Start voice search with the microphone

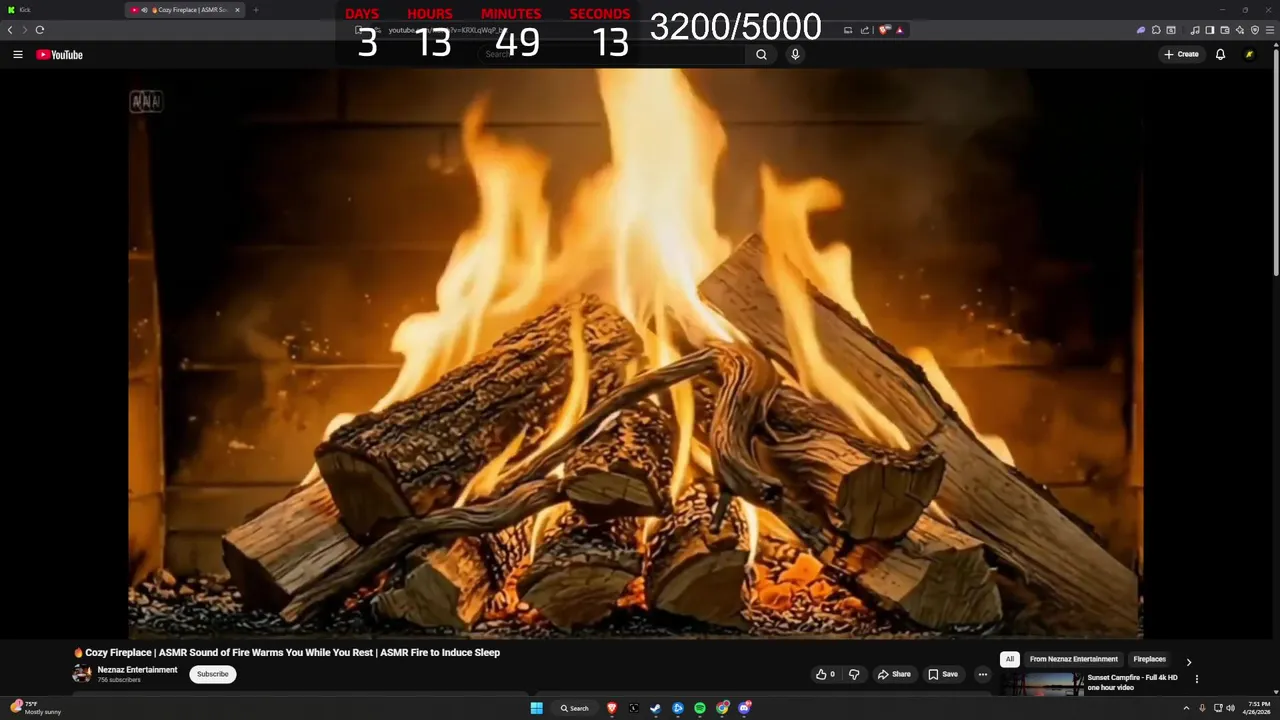(795, 55)
